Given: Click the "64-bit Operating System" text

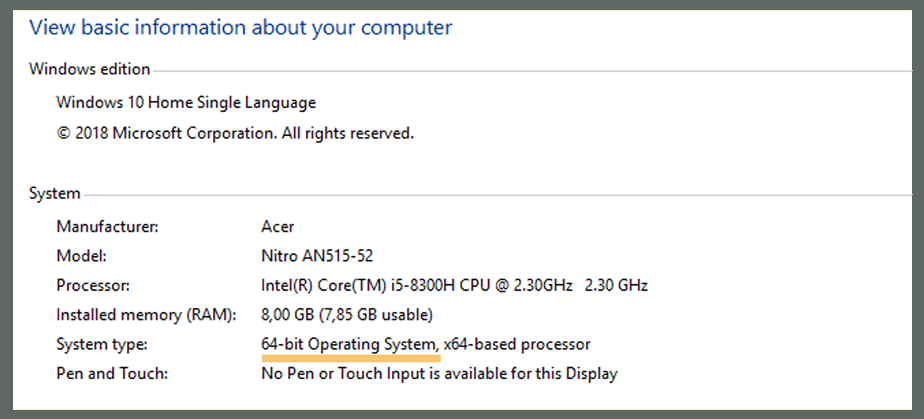Looking at the screenshot, I should pos(347,344).
